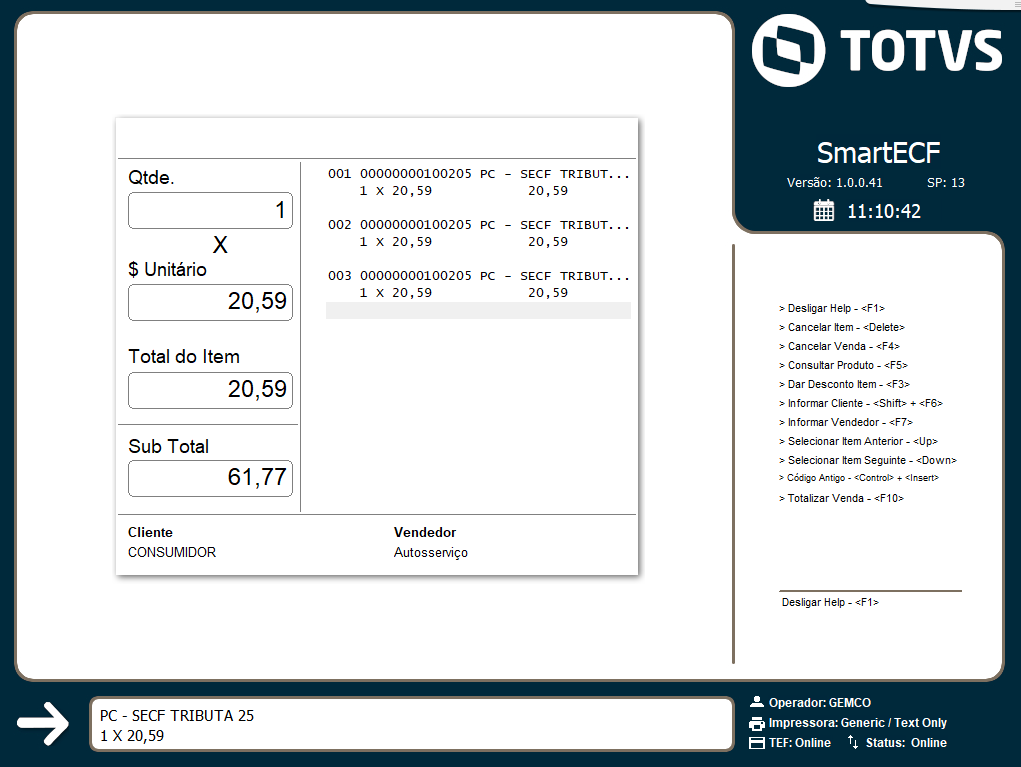Click the SmartECF title
1021x767 pixels.
click(878, 153)
